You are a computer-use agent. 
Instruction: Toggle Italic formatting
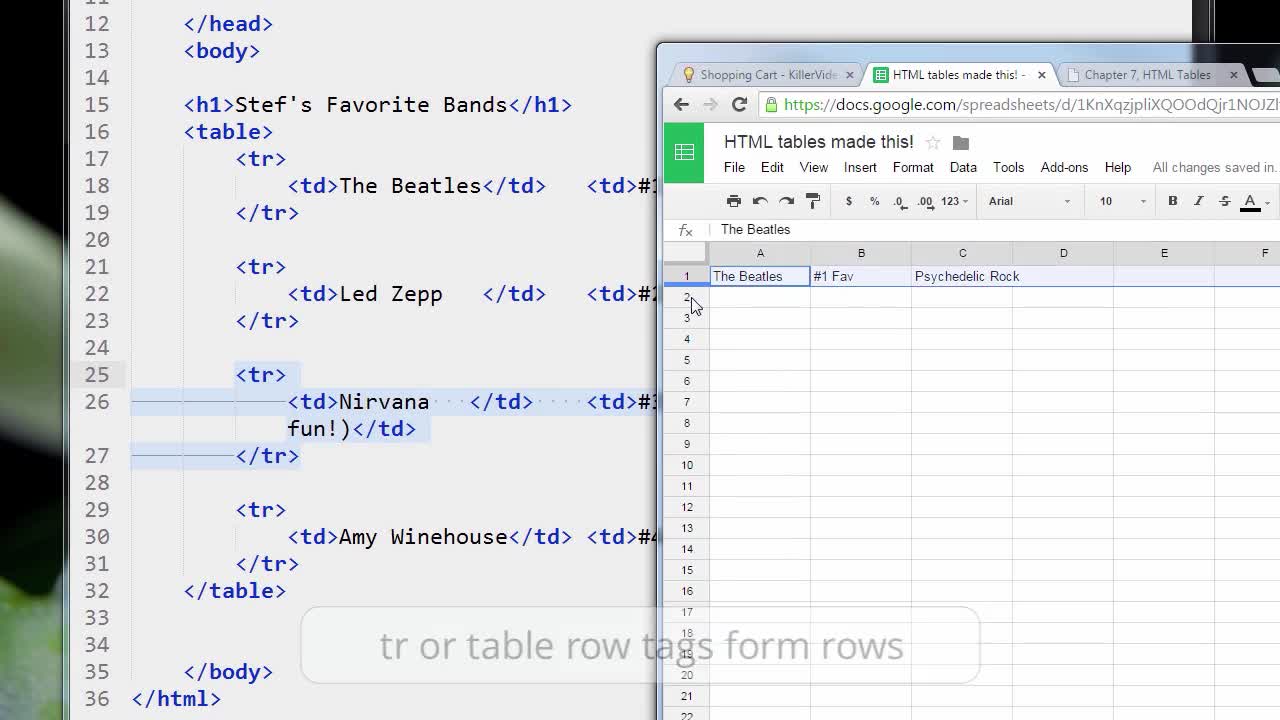click(x=1199, y=201)
